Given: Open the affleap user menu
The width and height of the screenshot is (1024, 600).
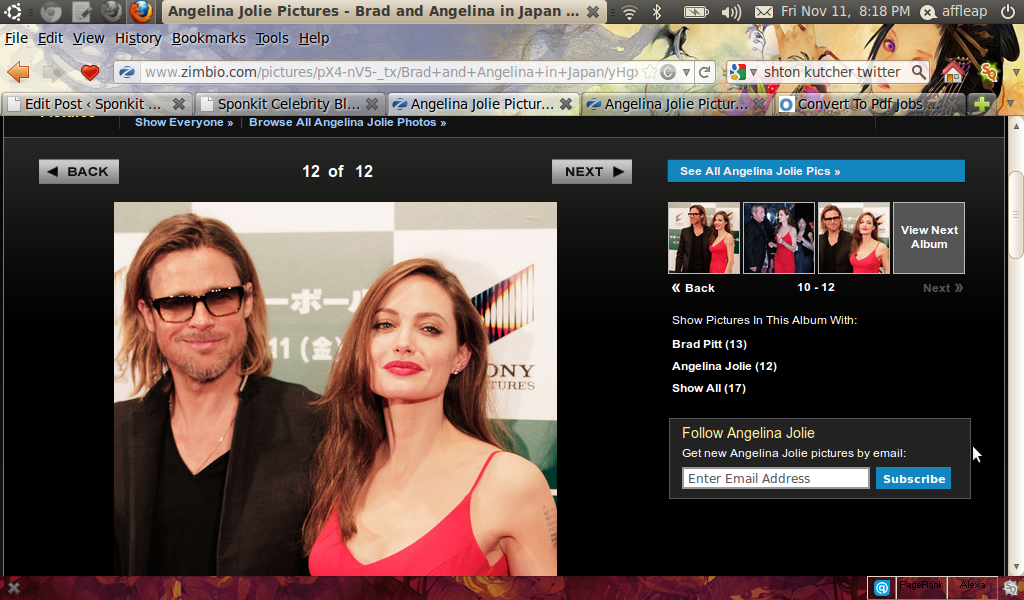Looking at the screenshot, I should [x=954, y=11].
